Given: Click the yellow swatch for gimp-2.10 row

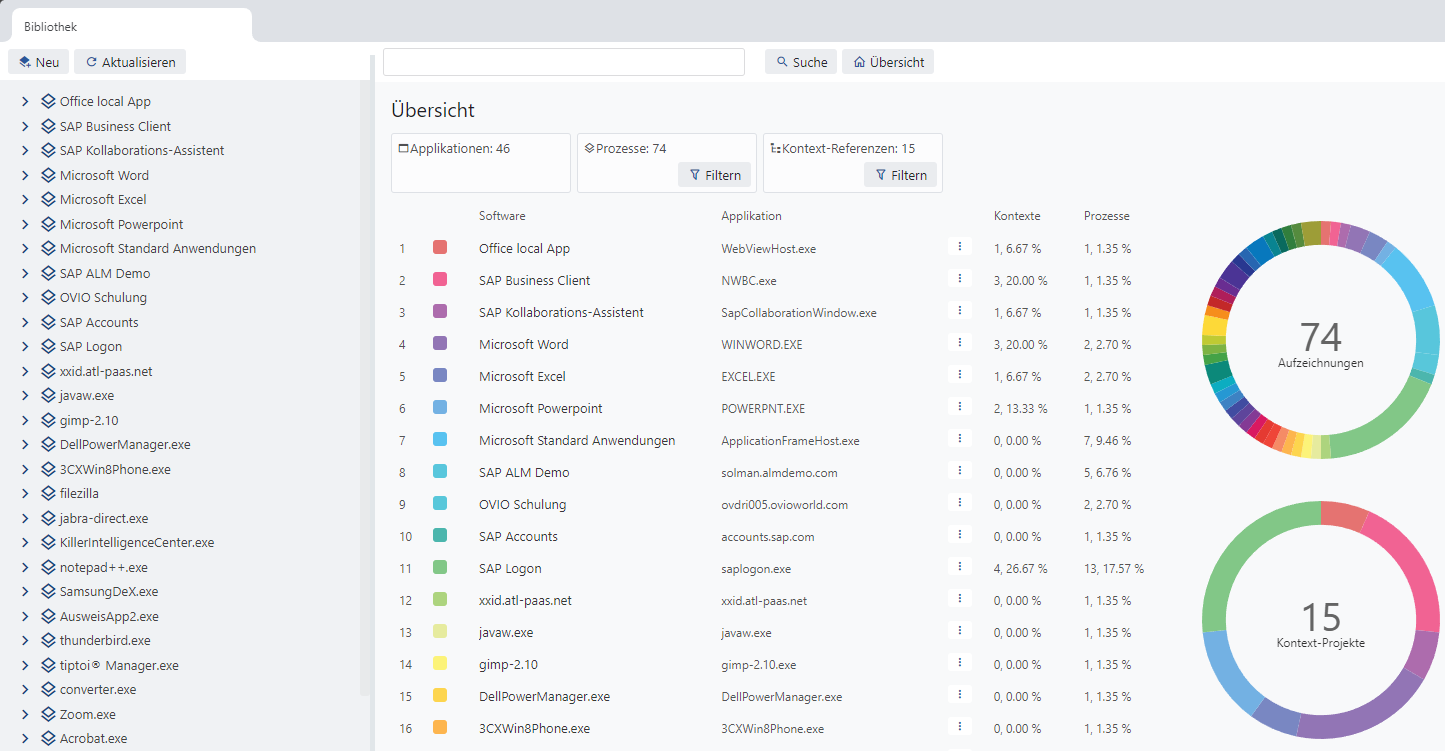Looking at the screenshot, I should [440, 663].
